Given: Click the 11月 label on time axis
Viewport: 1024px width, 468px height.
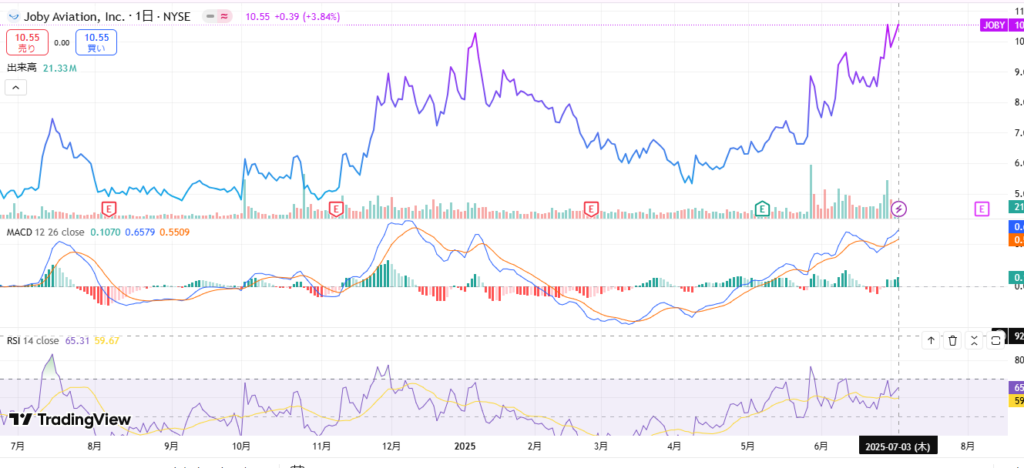Looking at the screenshot, I should (x=322, y=446).
